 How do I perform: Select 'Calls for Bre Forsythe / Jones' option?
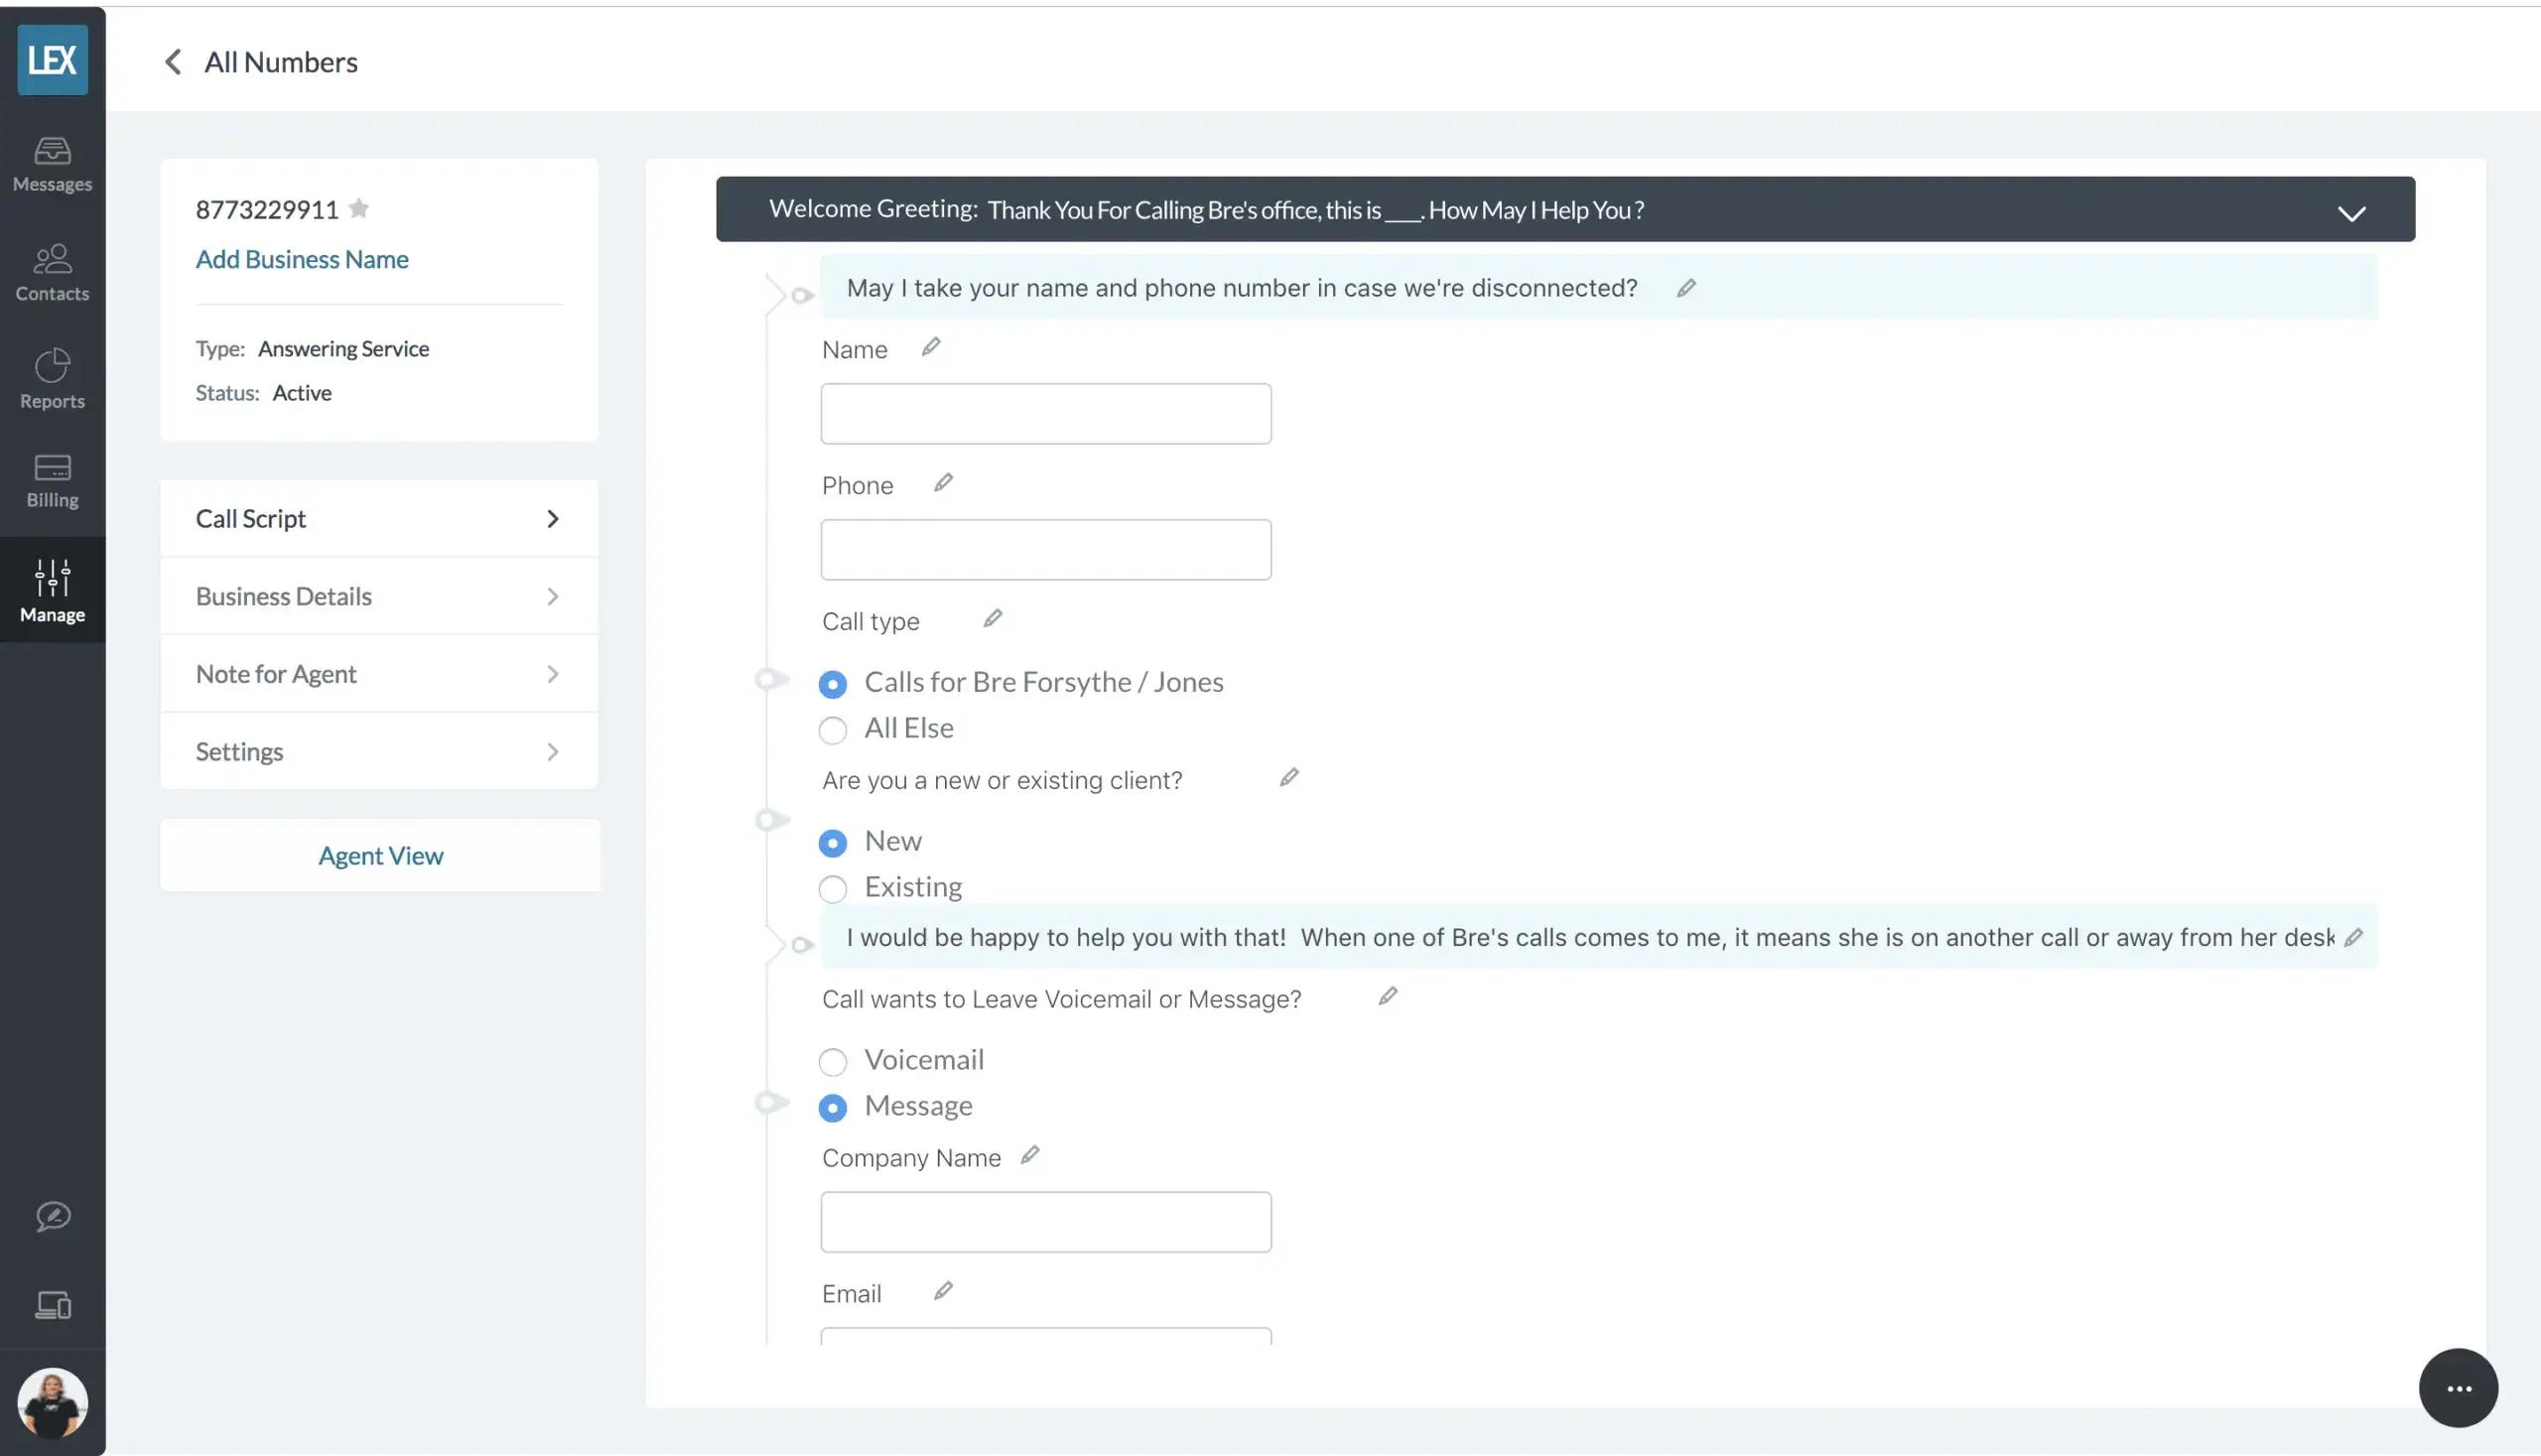click(833, 684)
